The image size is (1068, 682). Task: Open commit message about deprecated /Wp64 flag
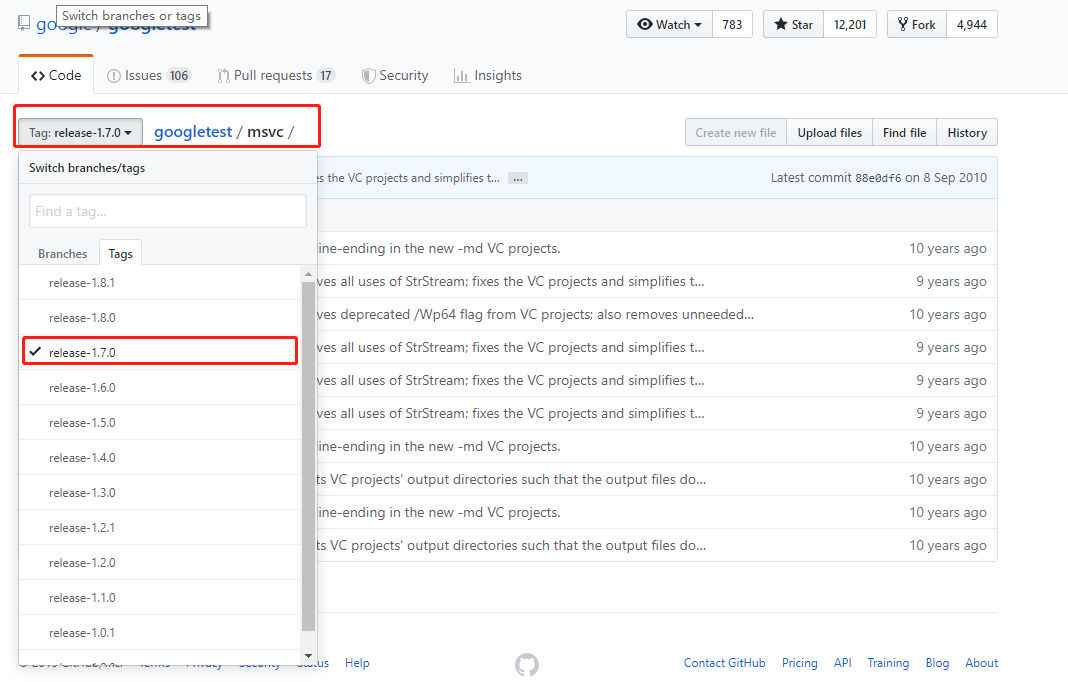(x=535, y=314)
